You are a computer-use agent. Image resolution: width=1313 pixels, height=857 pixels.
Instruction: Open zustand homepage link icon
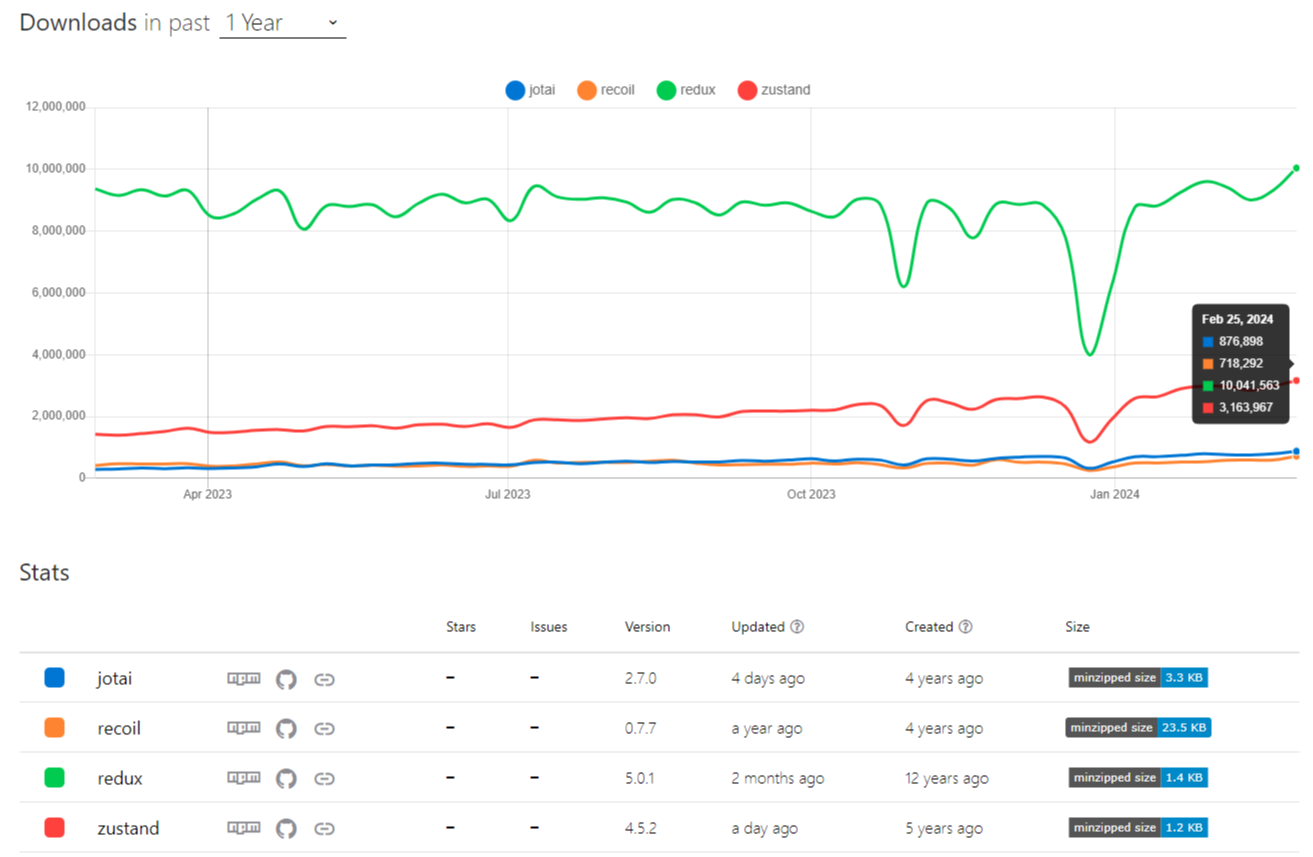tap(324, 828)
